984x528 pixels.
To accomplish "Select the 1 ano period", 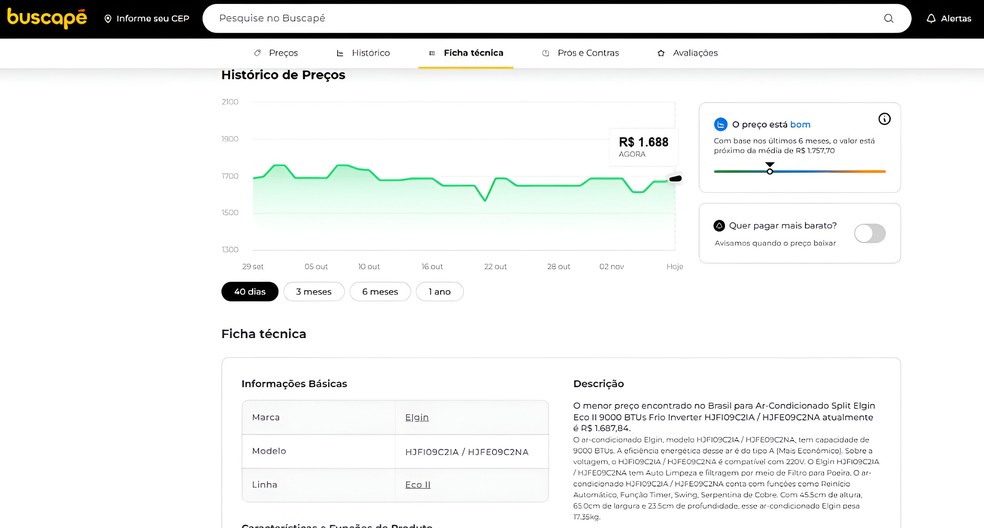I will (440, 292).
